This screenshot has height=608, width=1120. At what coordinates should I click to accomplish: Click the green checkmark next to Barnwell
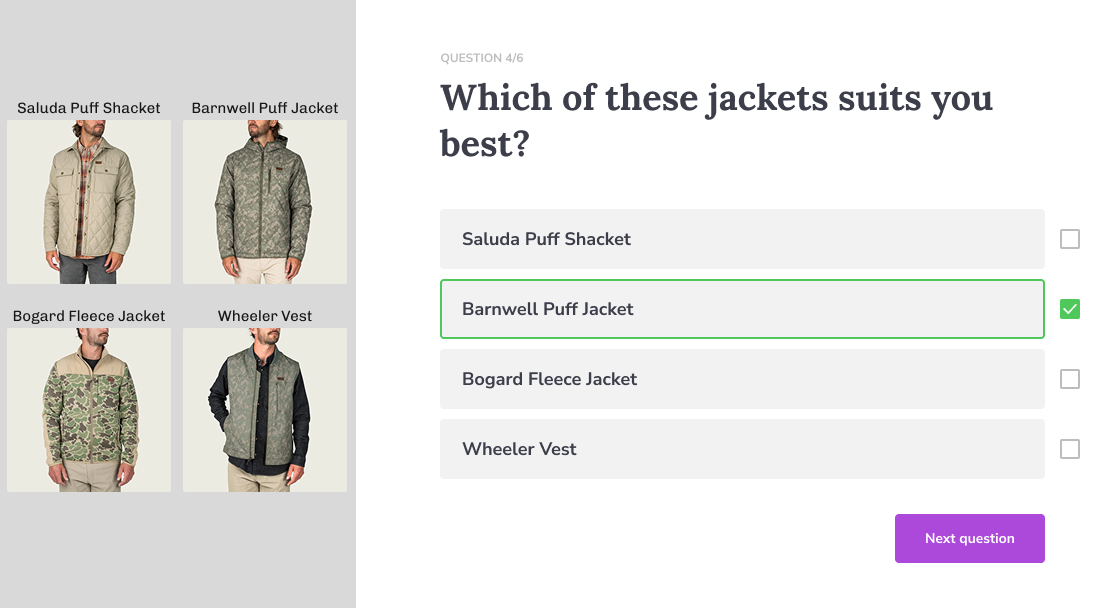point(1069,309)
